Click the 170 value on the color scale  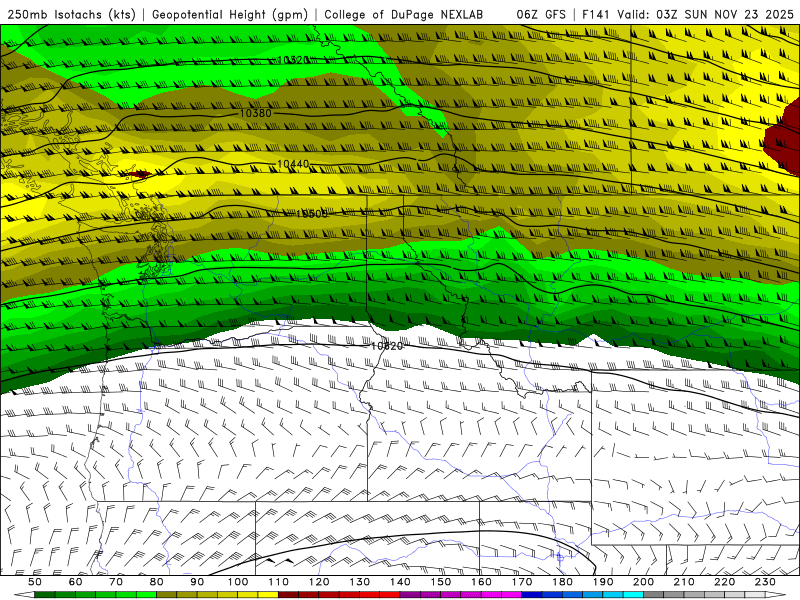click(522, 582)
